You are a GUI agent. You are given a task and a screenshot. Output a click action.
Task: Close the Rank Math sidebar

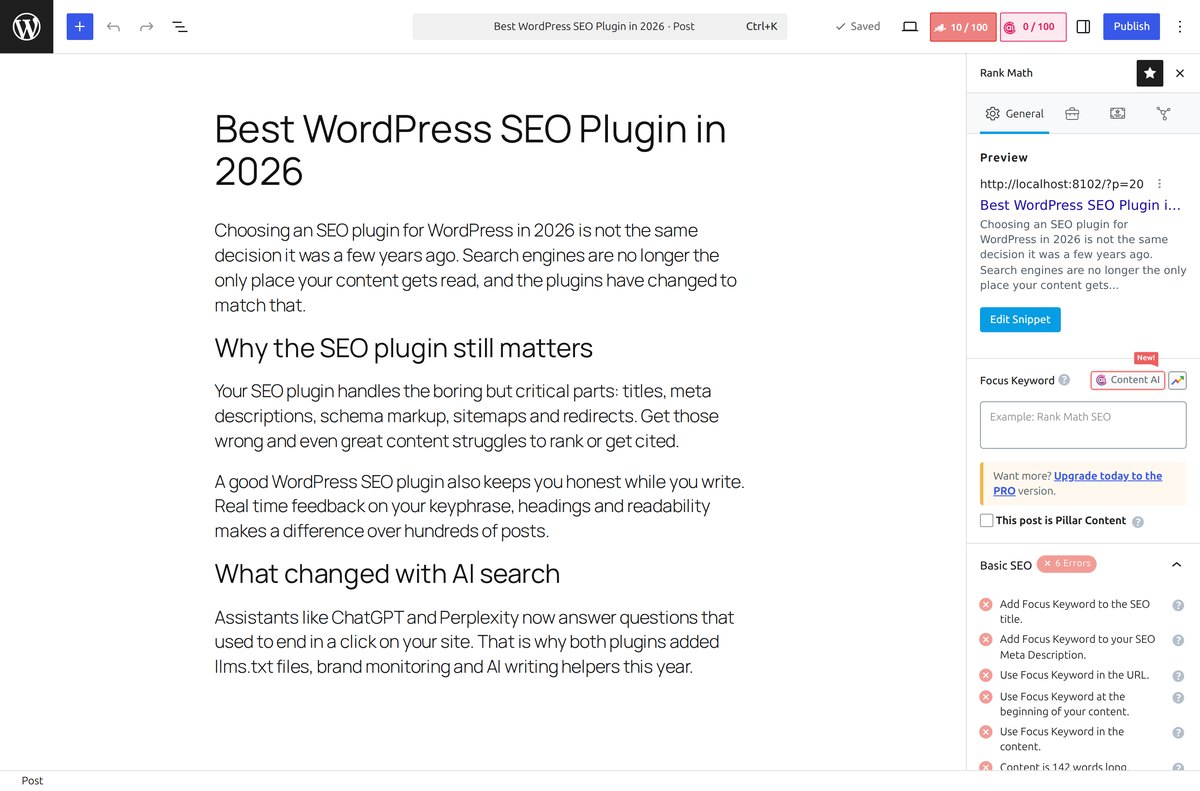click(x=1180, y=73)
